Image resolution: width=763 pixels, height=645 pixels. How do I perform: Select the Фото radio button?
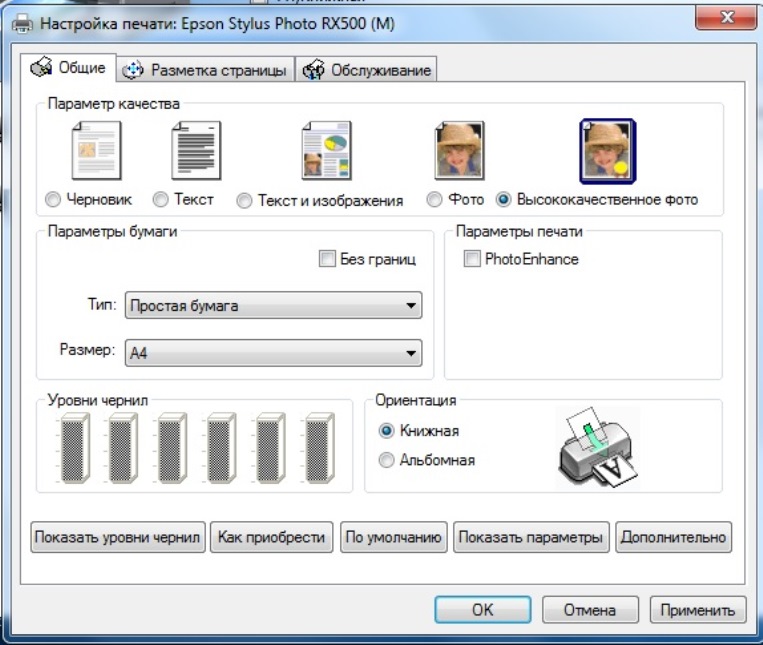coord(434,199)
